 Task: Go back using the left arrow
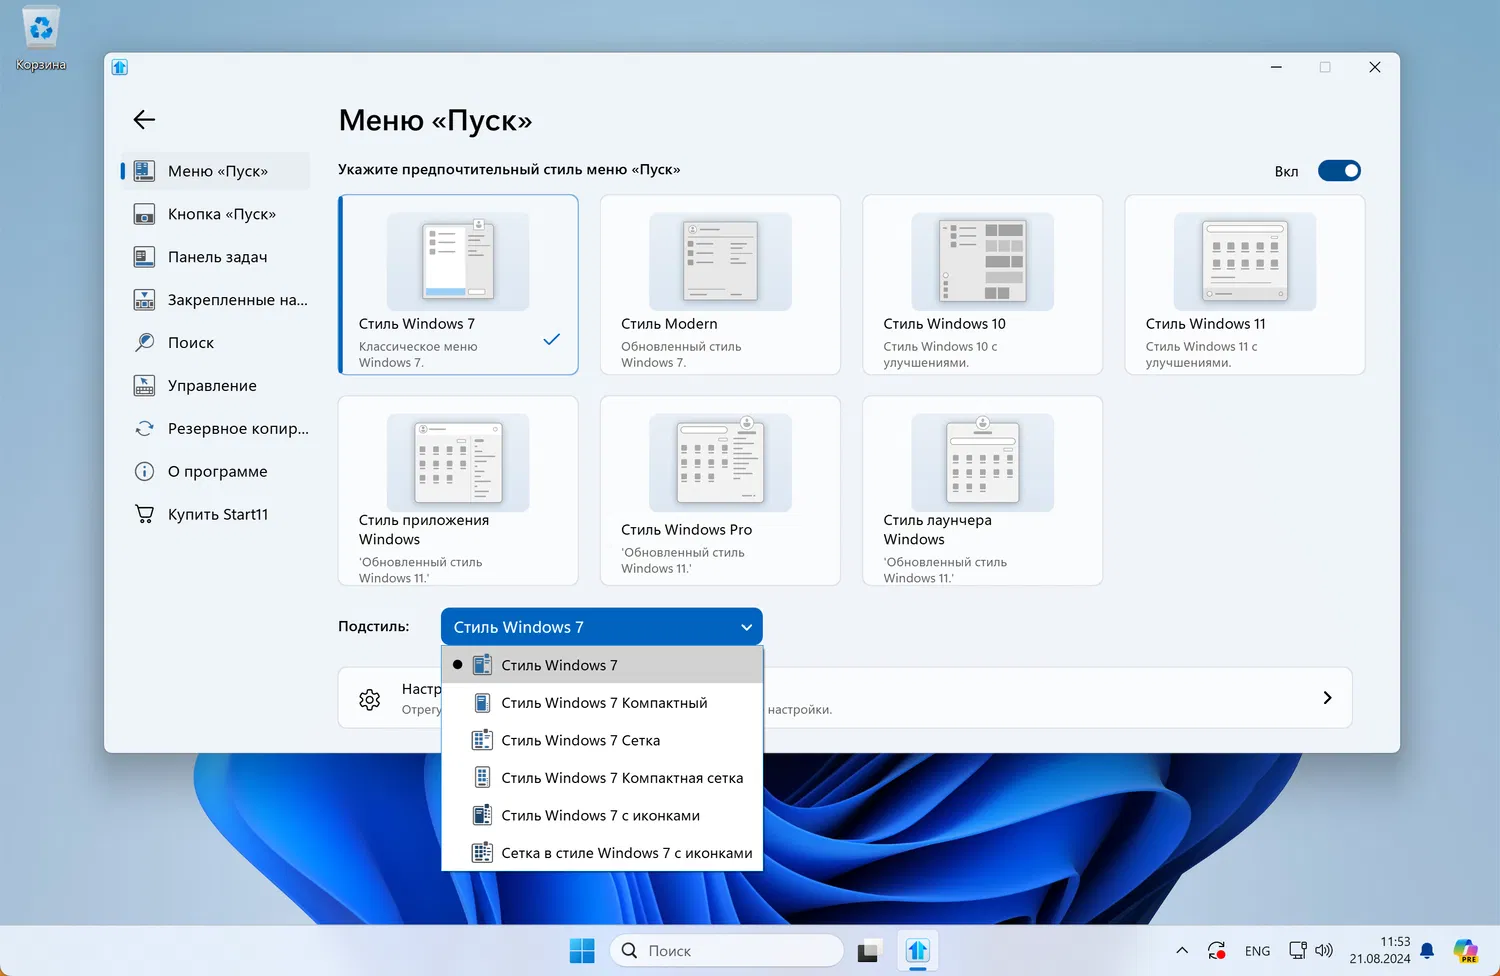click(x=144, y=120)
